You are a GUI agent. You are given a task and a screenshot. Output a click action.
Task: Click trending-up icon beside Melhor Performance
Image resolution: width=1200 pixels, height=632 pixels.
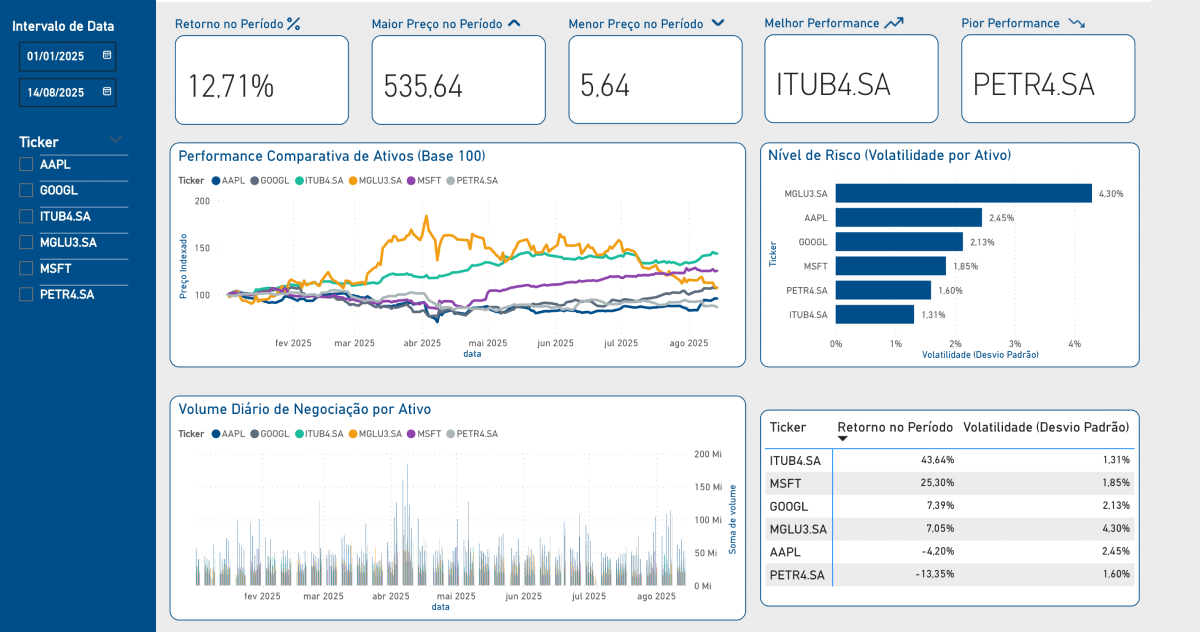click(x=894, y=23)
